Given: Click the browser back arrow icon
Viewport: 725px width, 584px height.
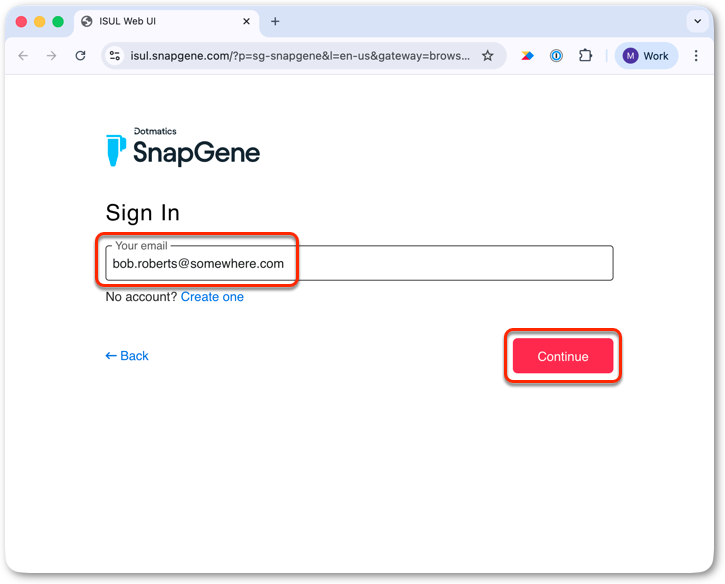Looking at the screenshot, I should (x=23, y=56).
